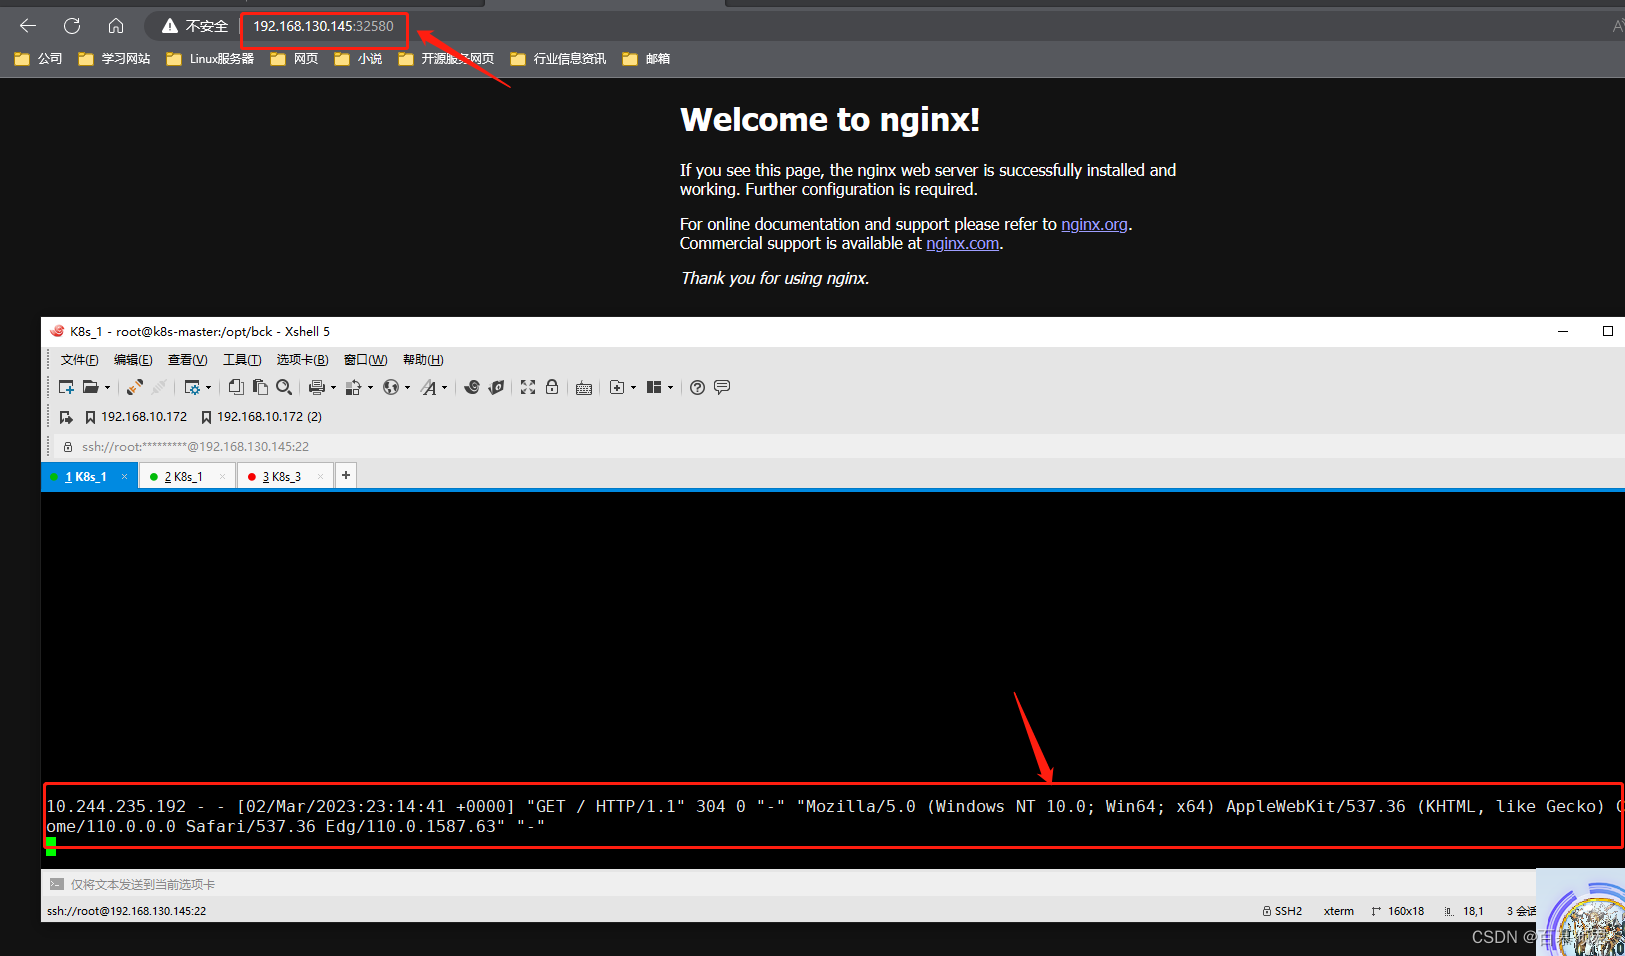Launch Xagent icon next to Xftp

pos(496,387)
